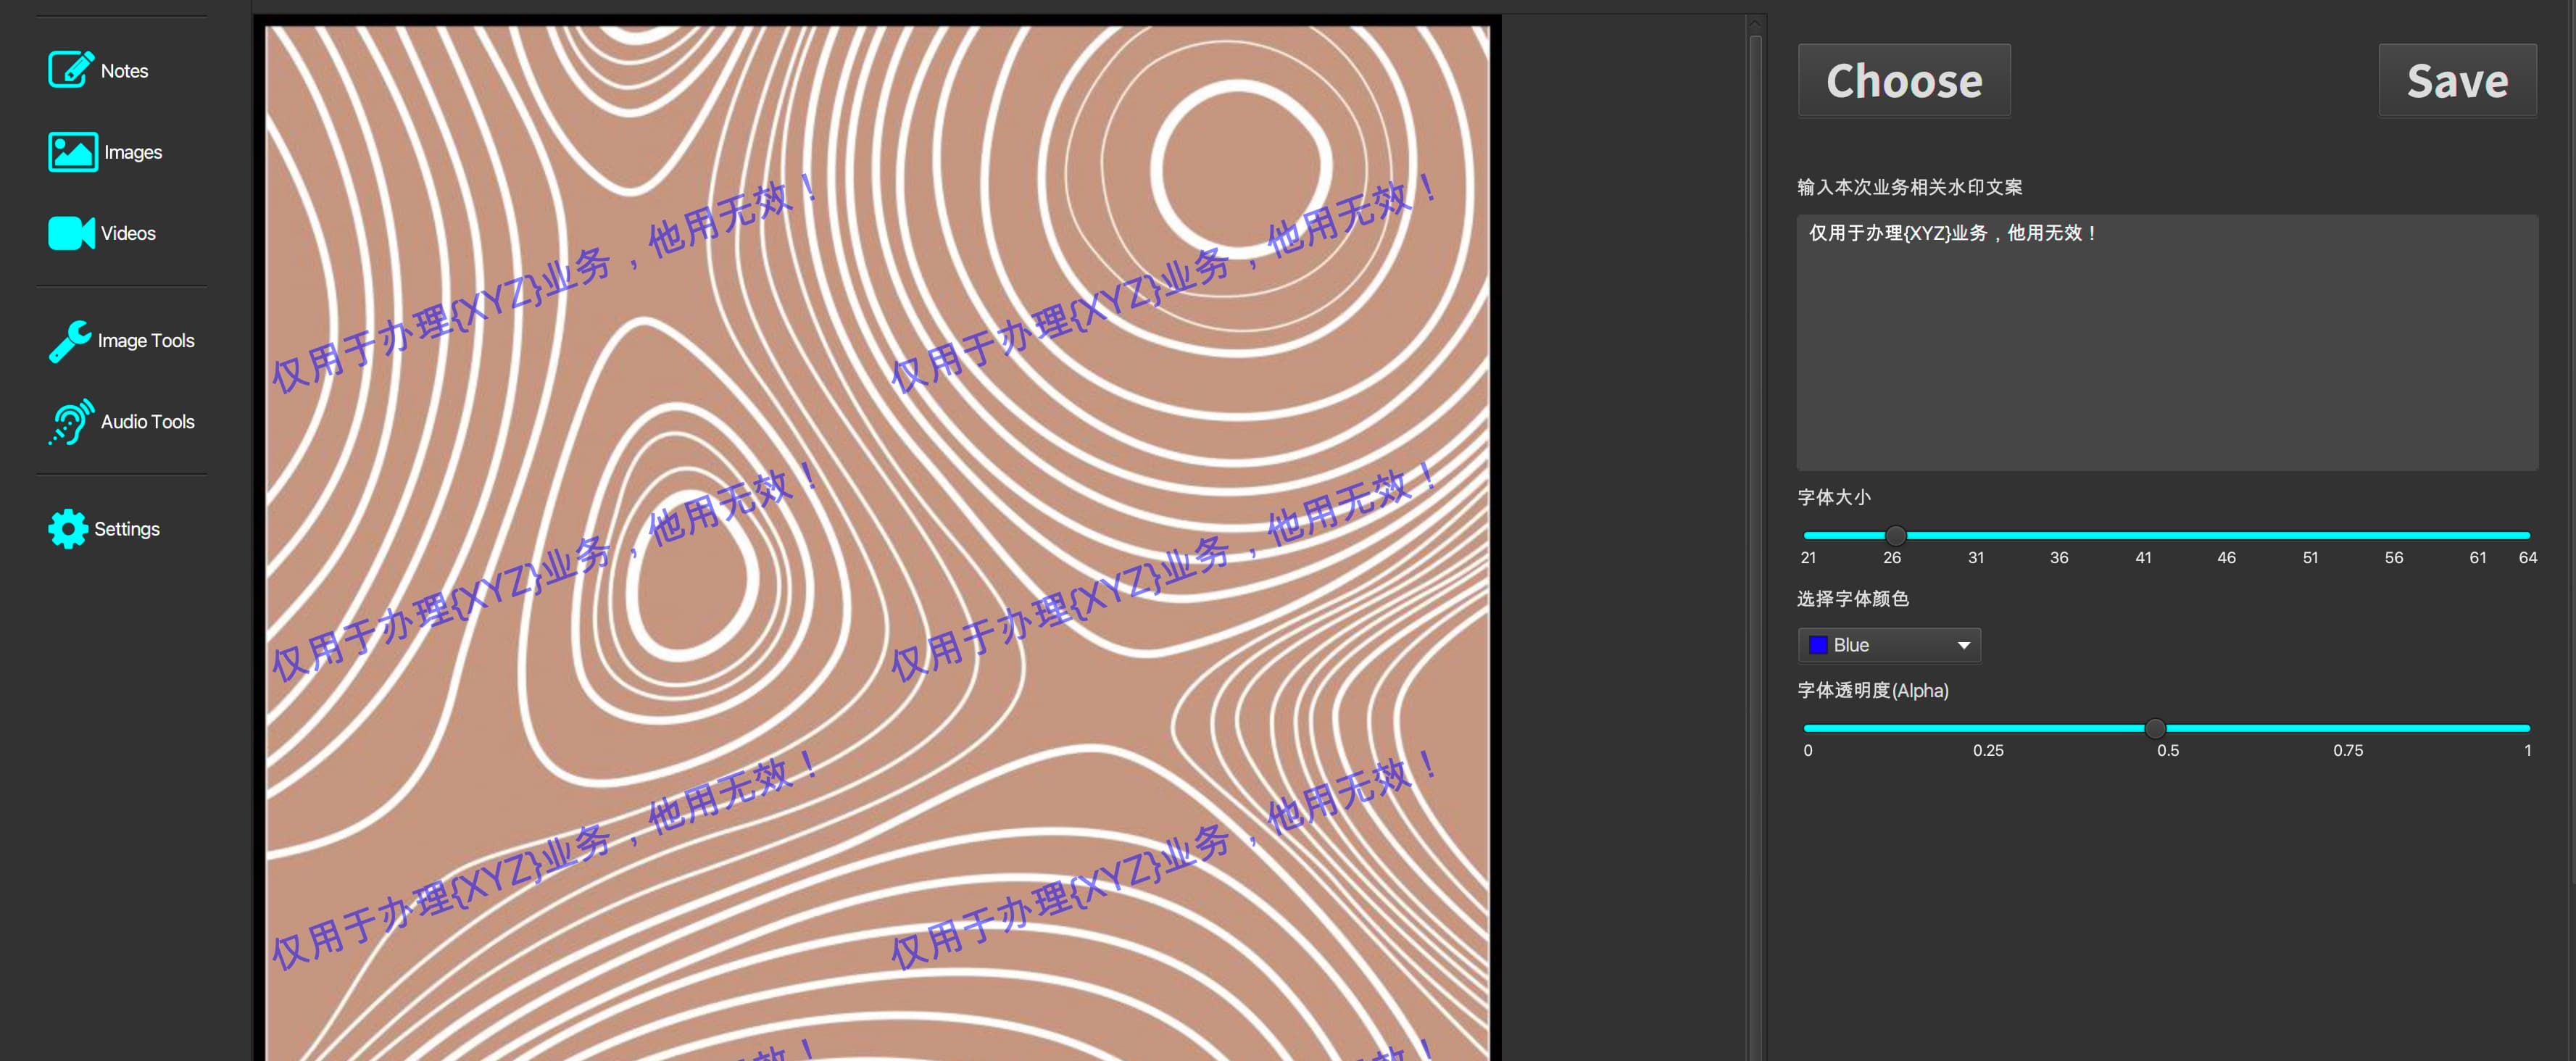Go to Notes section label
The image size is (2576, 1061).
pyautogui.click(x=124, y=71)
